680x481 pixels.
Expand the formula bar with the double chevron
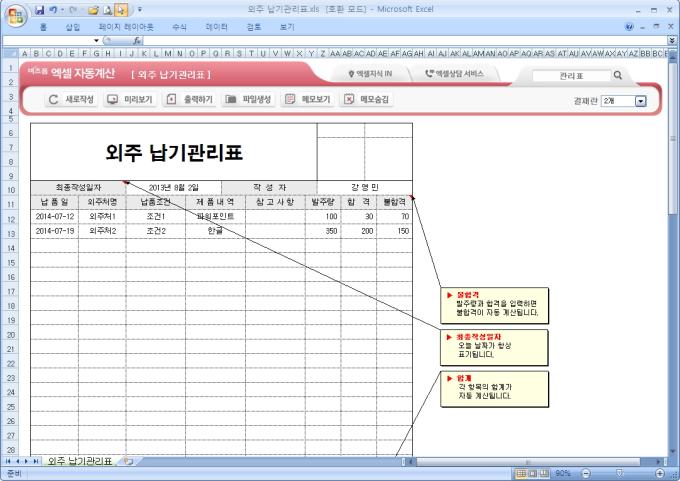tap(672, 41)
